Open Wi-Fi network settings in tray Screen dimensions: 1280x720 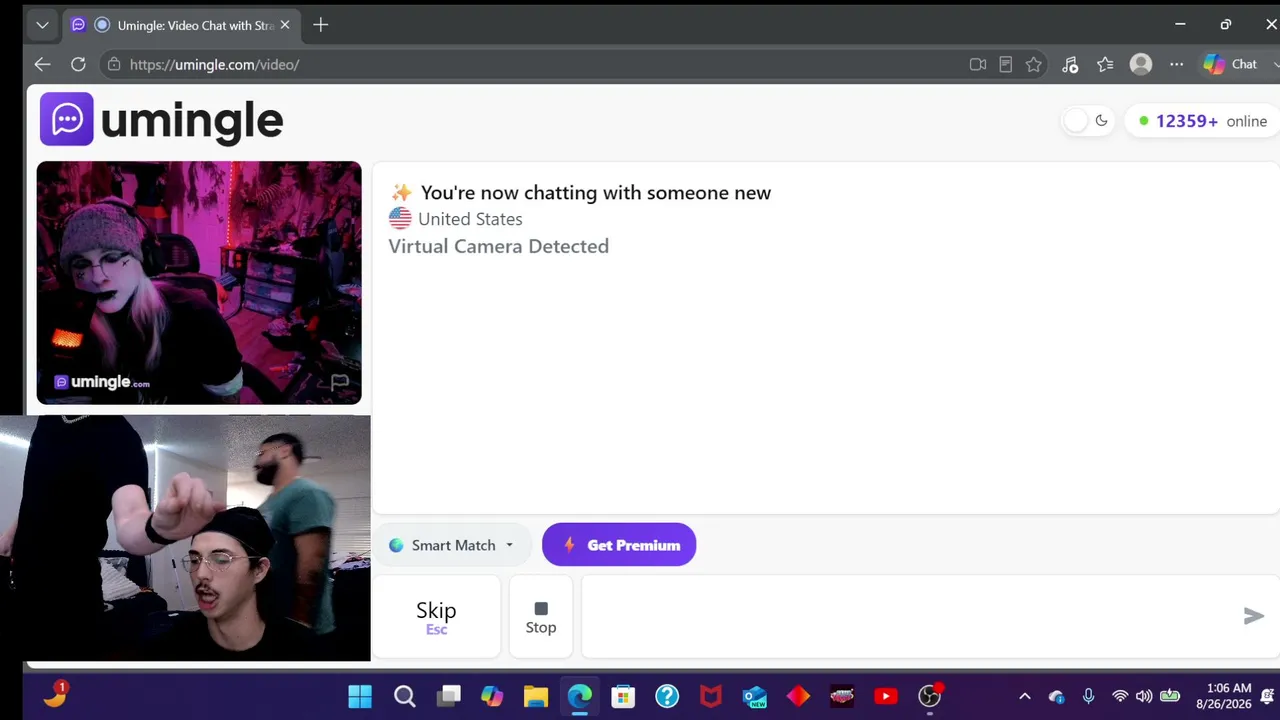1120,696
